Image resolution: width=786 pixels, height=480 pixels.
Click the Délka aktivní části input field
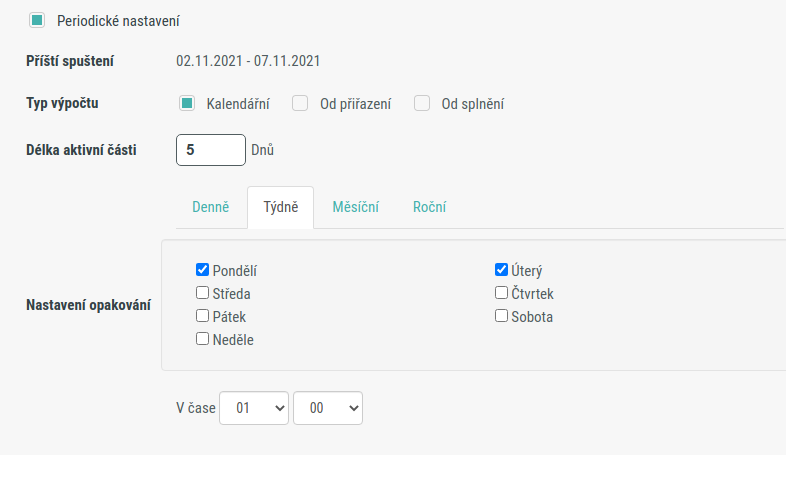click(x=211, y=150)
